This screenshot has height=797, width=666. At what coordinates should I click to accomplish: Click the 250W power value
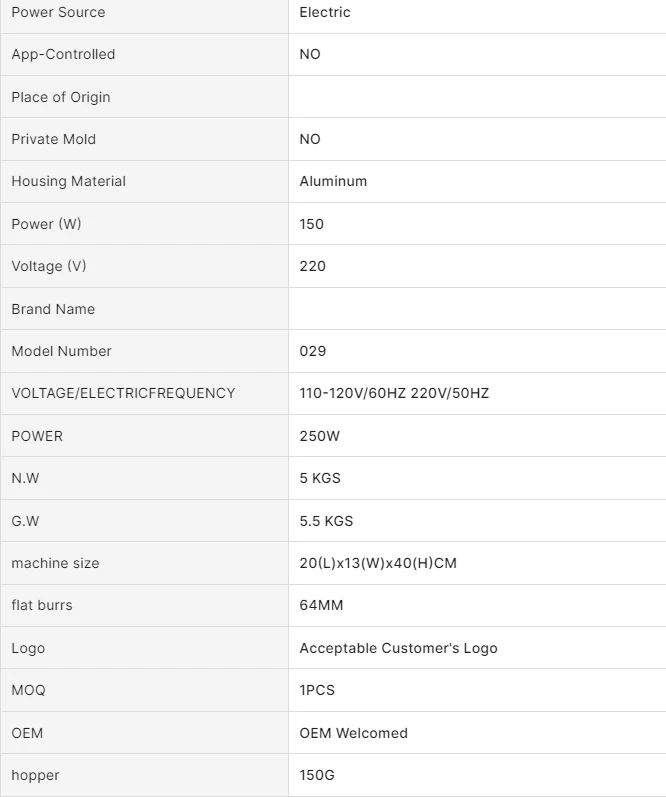click(x=320, y=436)
